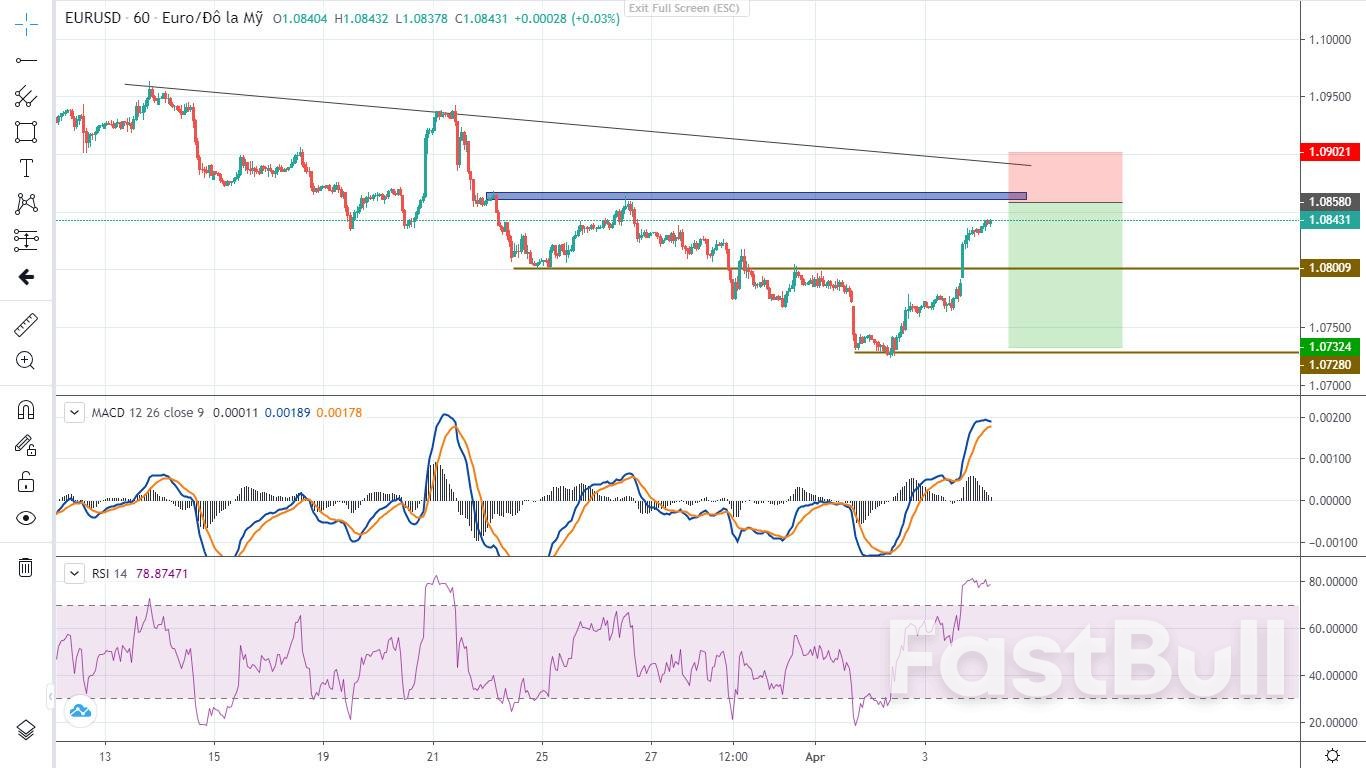Toggle lock all drawing tools

click(x=26, y=482)
